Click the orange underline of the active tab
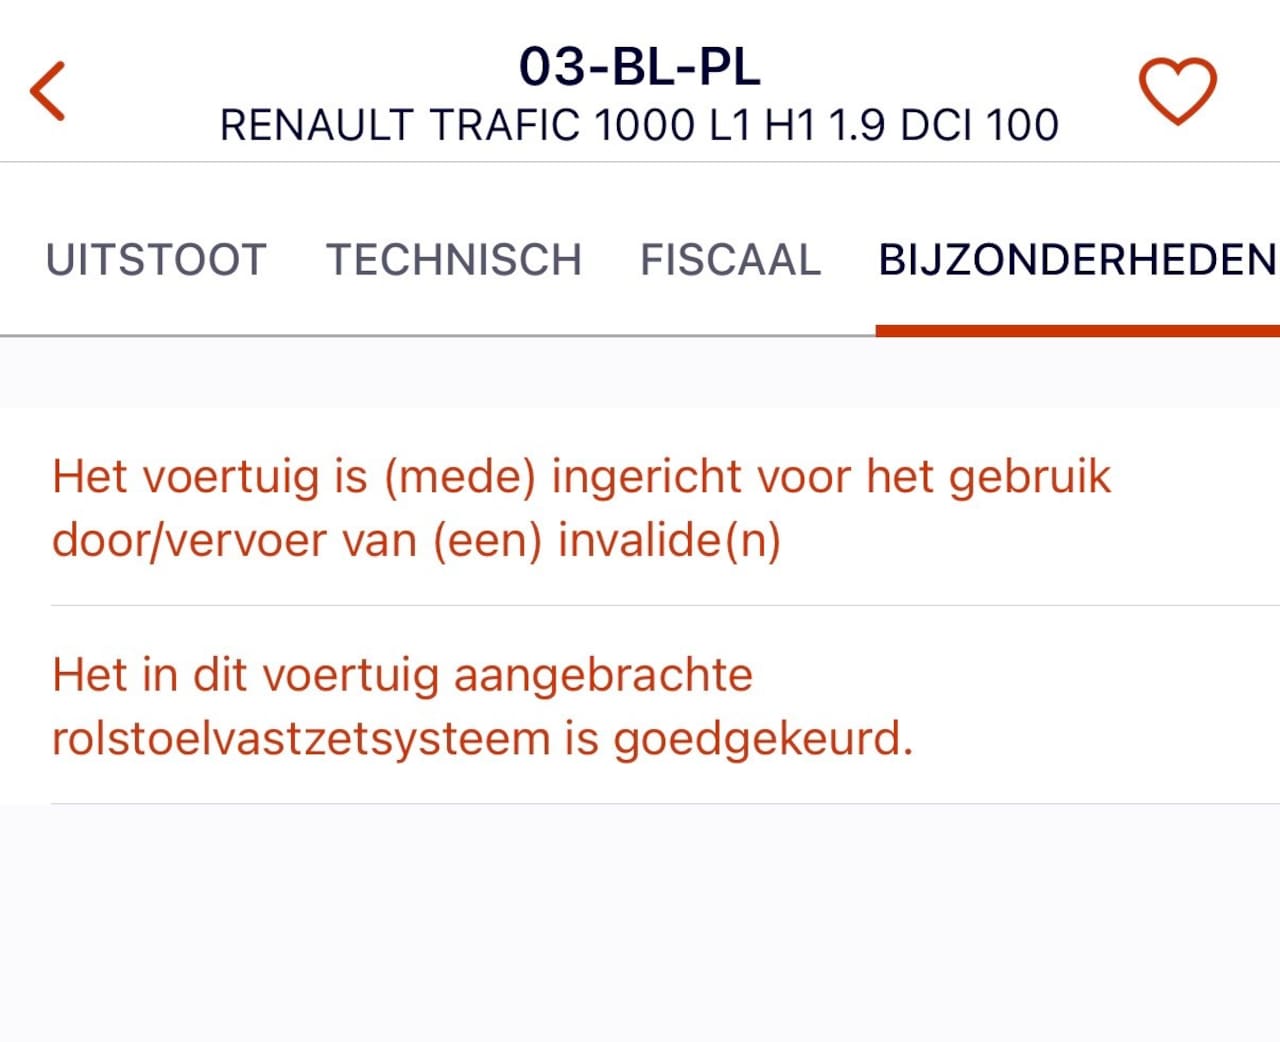 click(1077, 331)
